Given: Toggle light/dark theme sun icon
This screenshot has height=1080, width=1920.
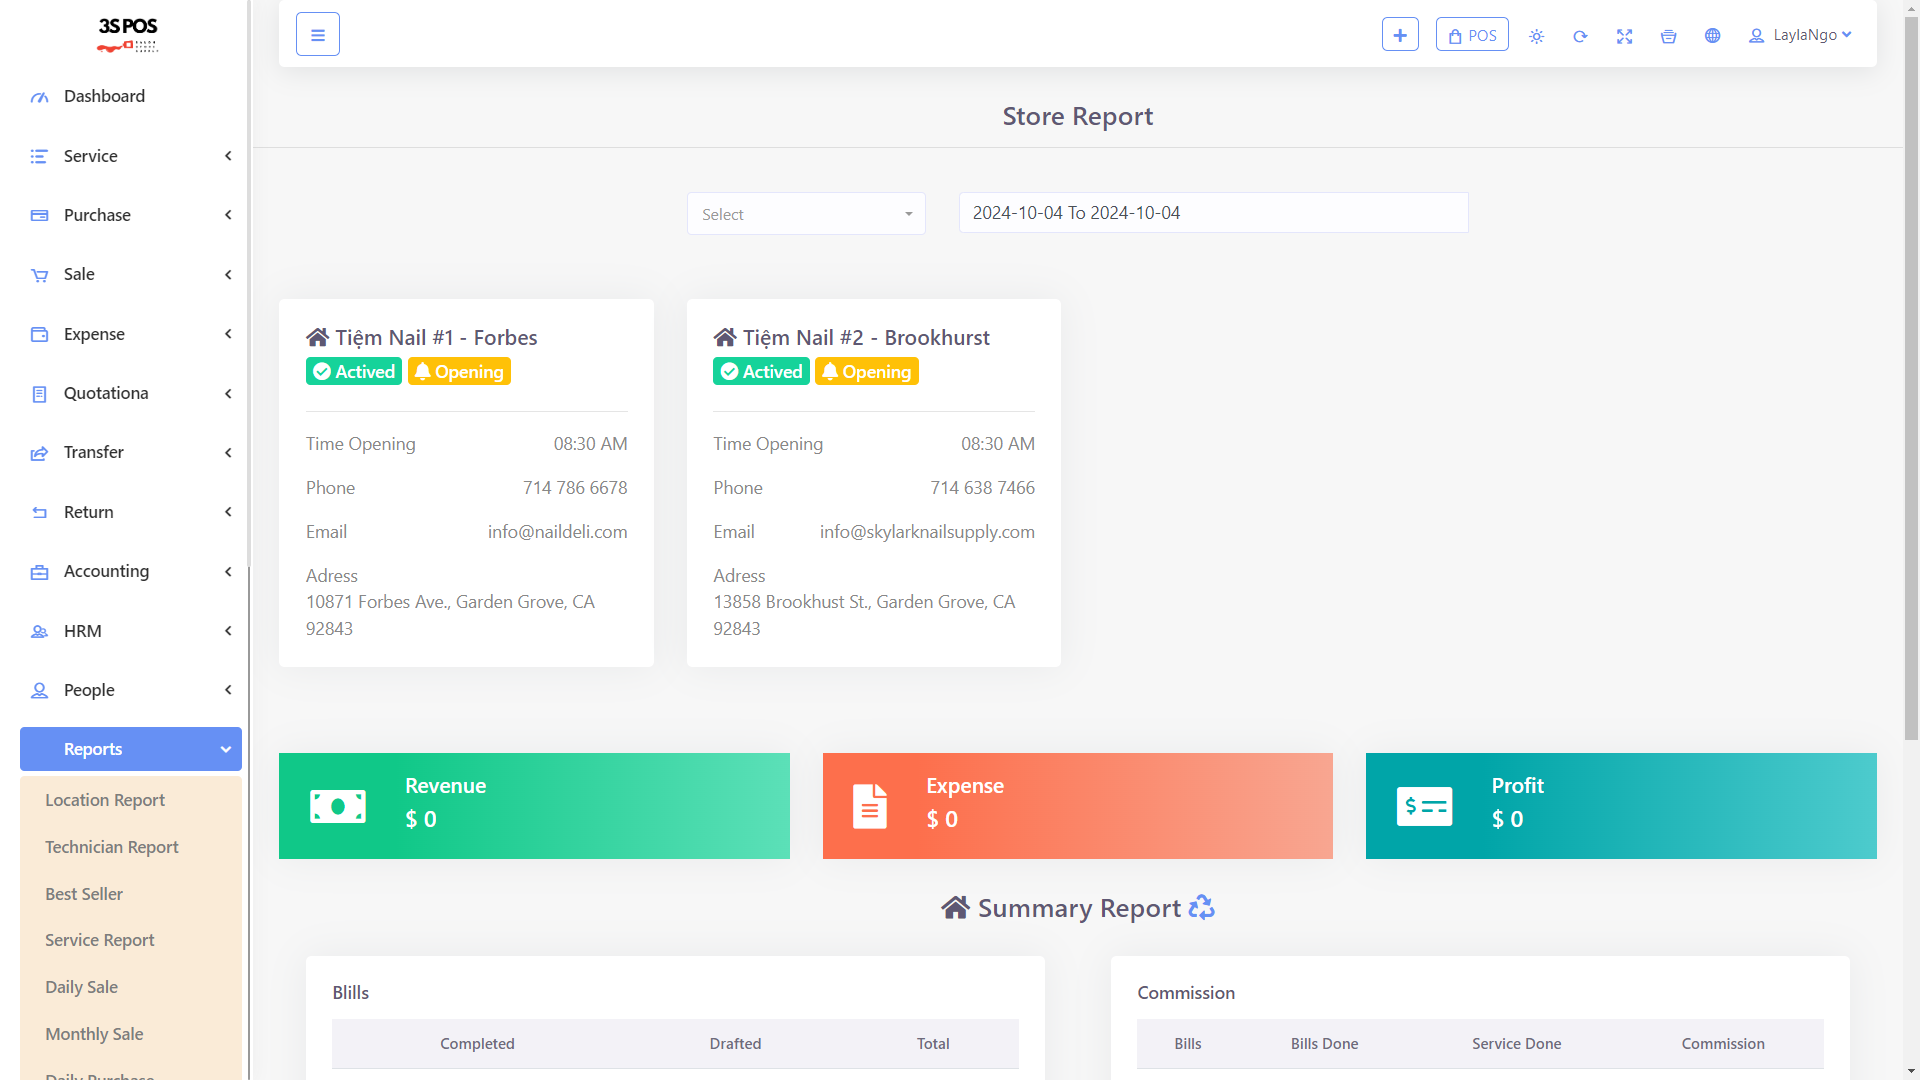Looking at the screenshot, I should [x=1536, y=36].
